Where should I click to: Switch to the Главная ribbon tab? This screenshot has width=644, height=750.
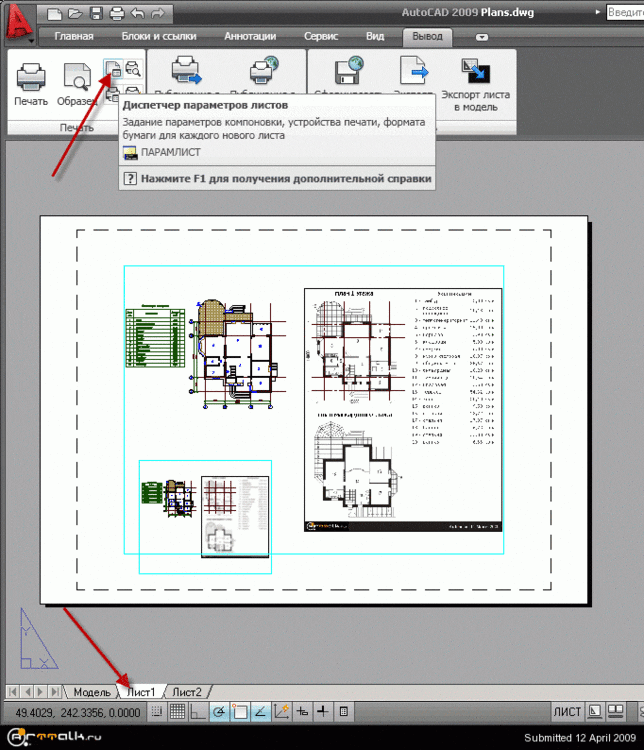click(74, 37)
